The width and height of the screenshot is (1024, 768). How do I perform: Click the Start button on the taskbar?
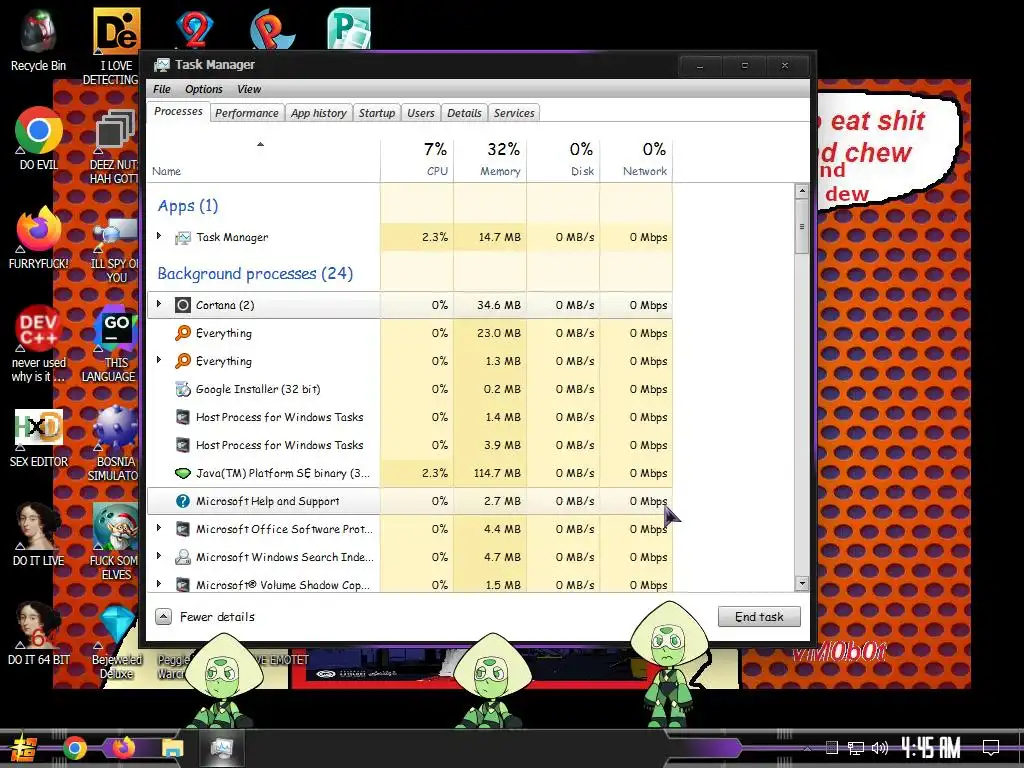point(22,748)
